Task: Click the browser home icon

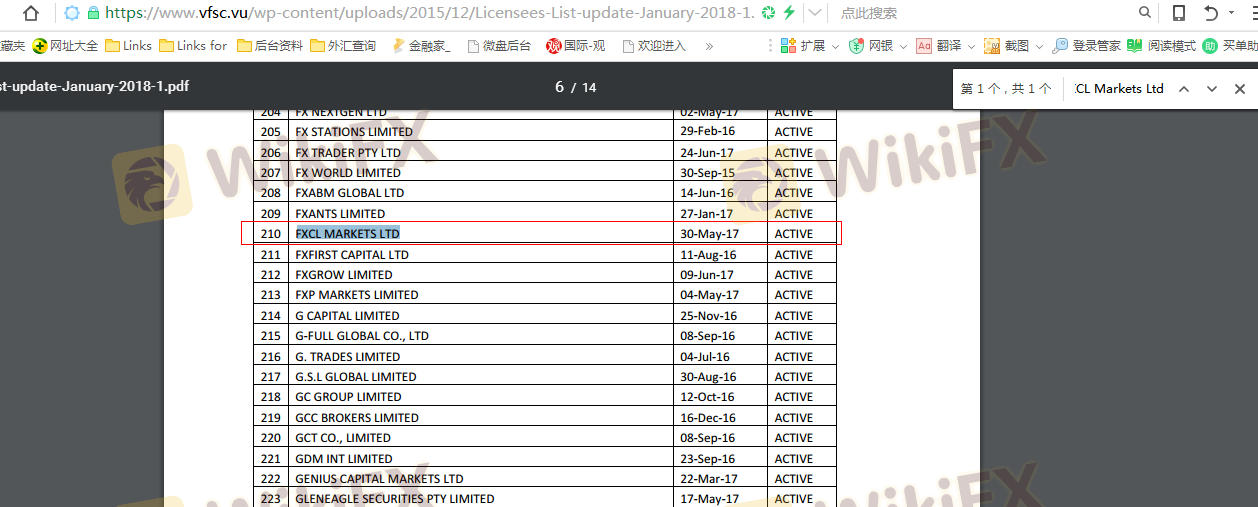Action: pos(31,13)
